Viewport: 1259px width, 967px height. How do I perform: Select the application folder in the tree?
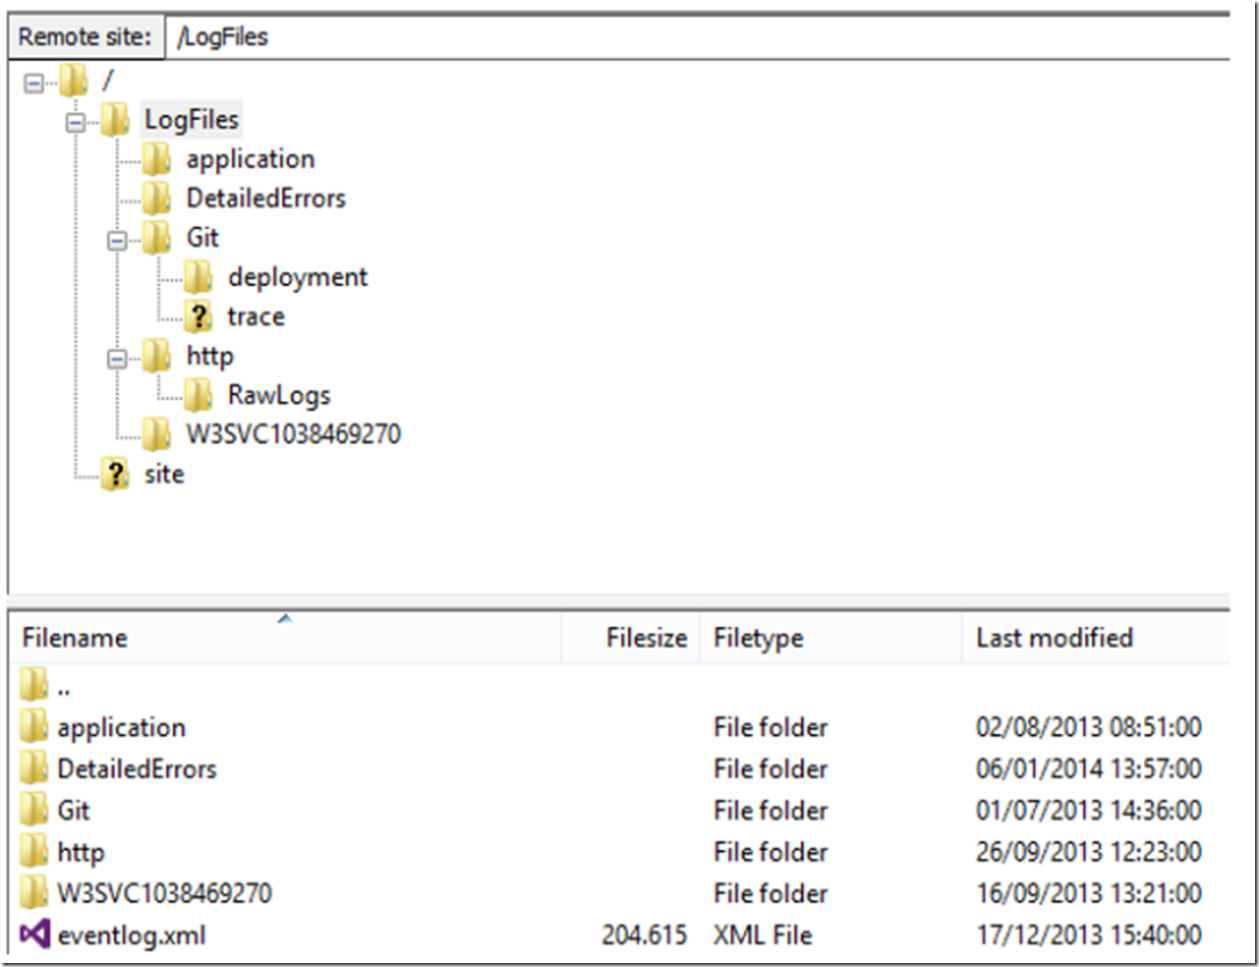[x=250, y=159]
